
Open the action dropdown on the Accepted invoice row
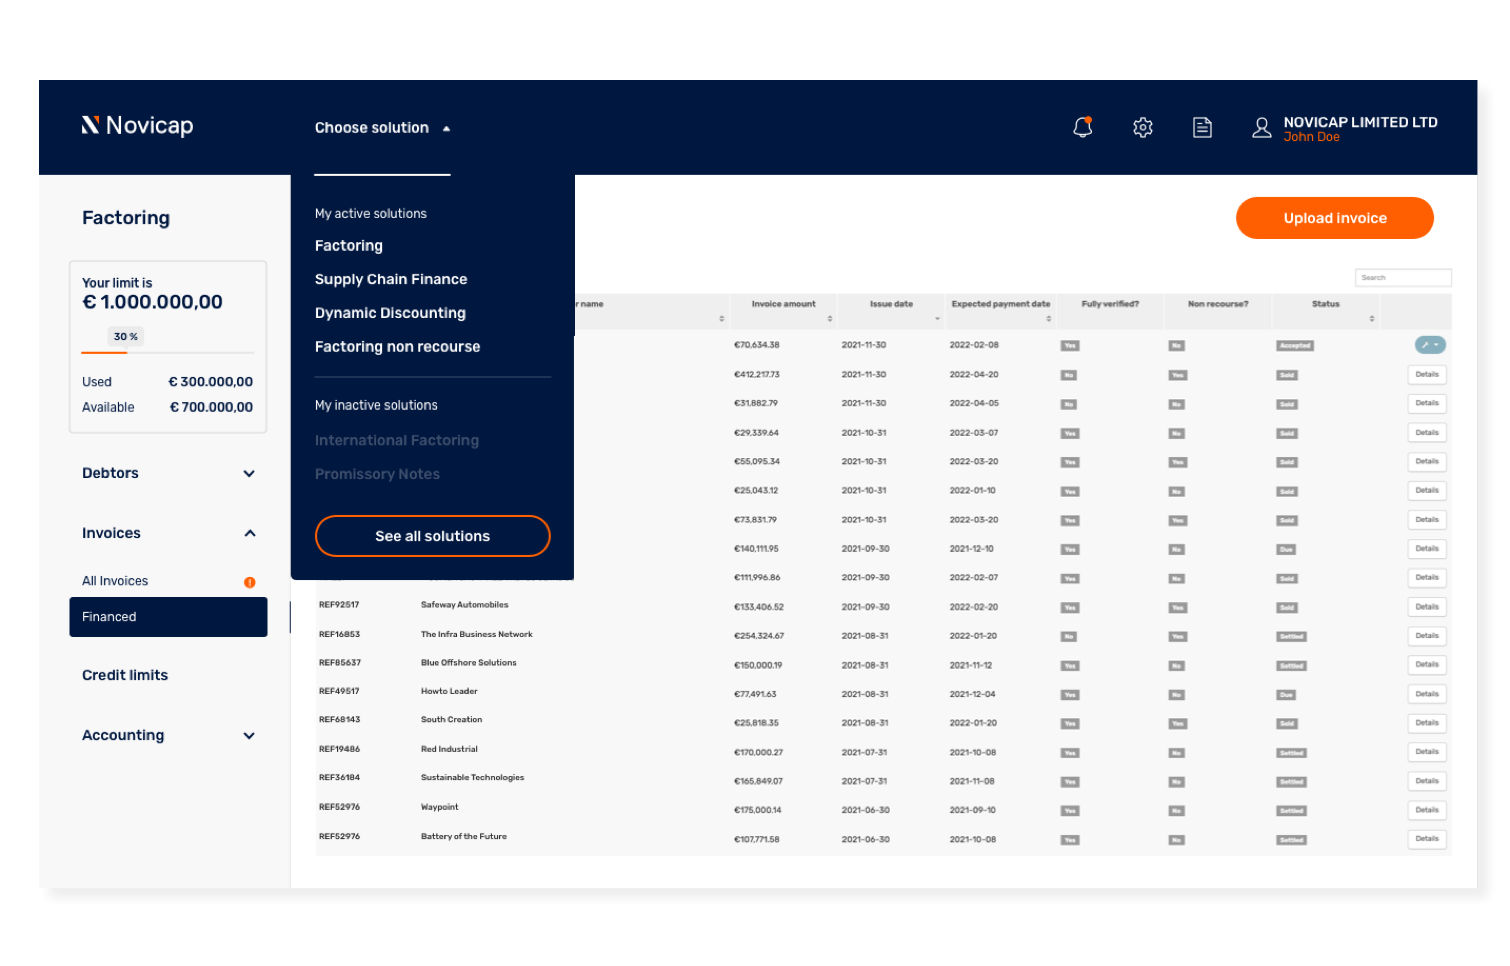[1430, 345]
